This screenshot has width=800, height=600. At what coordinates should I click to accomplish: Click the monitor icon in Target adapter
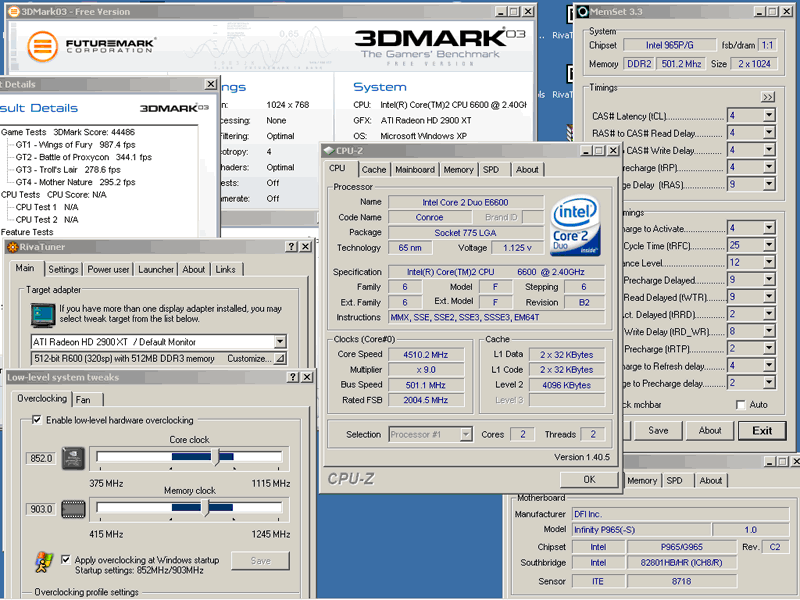(x=43, y=315)
